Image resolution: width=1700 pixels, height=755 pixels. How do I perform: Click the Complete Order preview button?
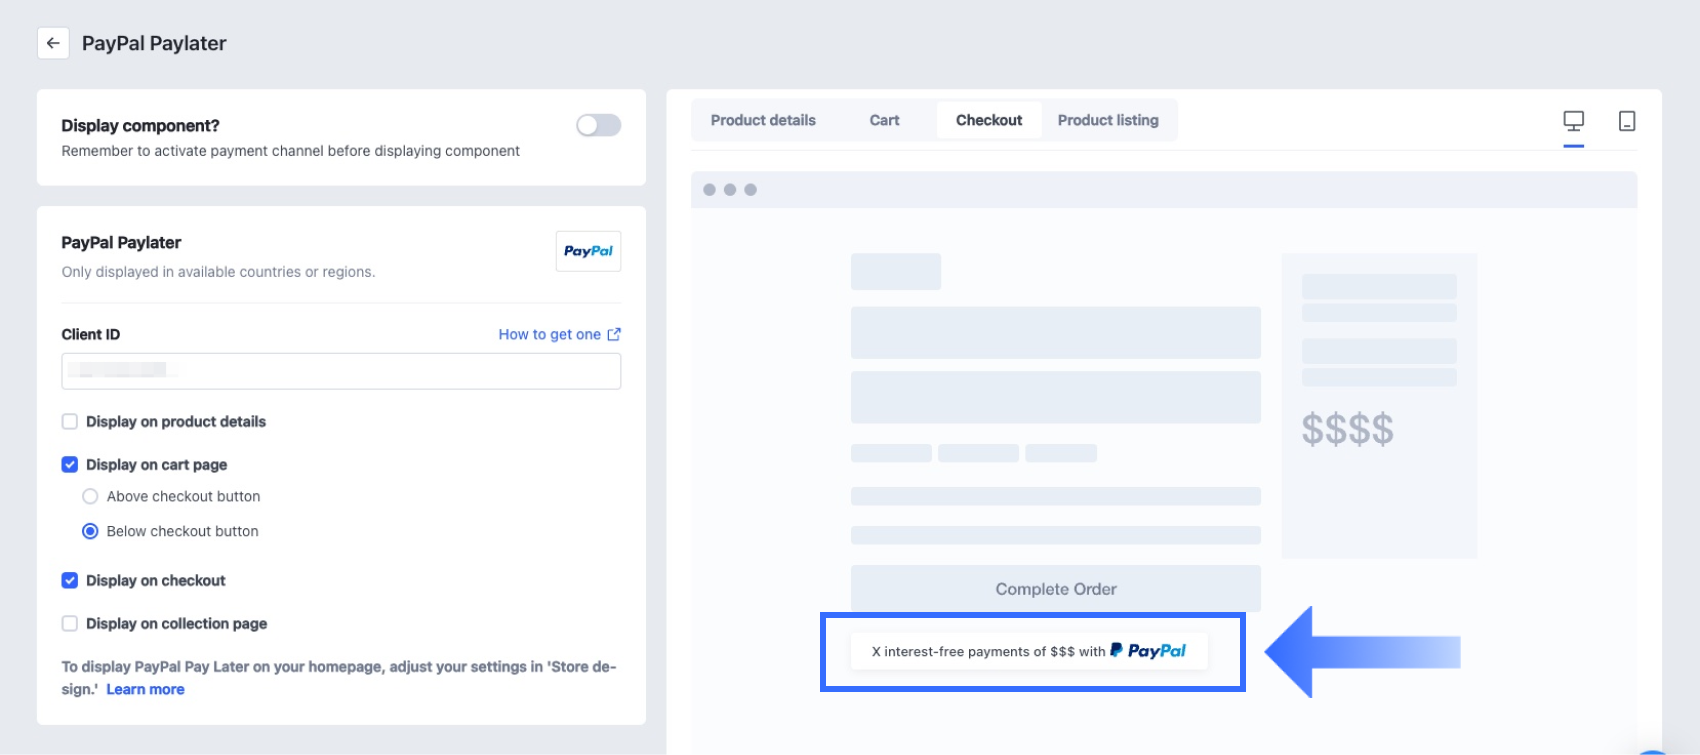(x=1055, y=589)
